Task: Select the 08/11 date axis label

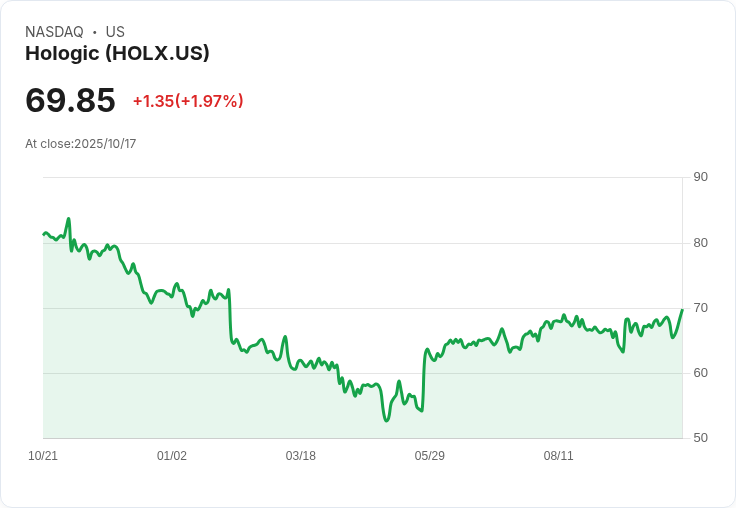Action: tap(559, 456)
